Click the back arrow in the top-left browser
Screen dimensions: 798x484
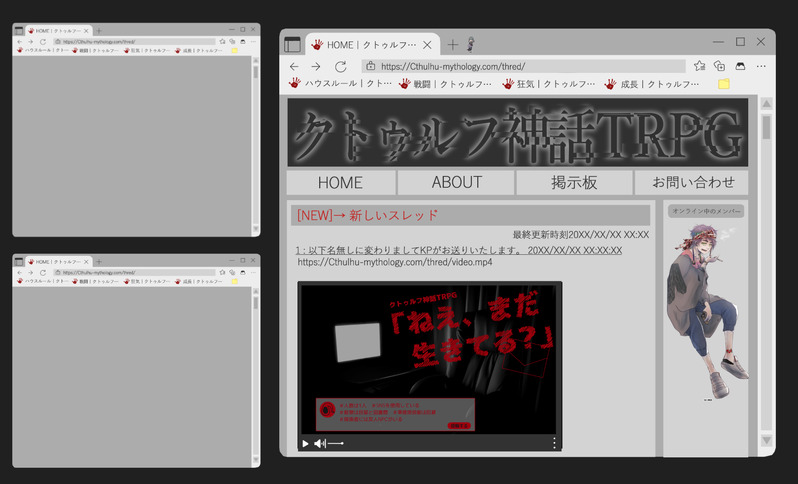19,42
